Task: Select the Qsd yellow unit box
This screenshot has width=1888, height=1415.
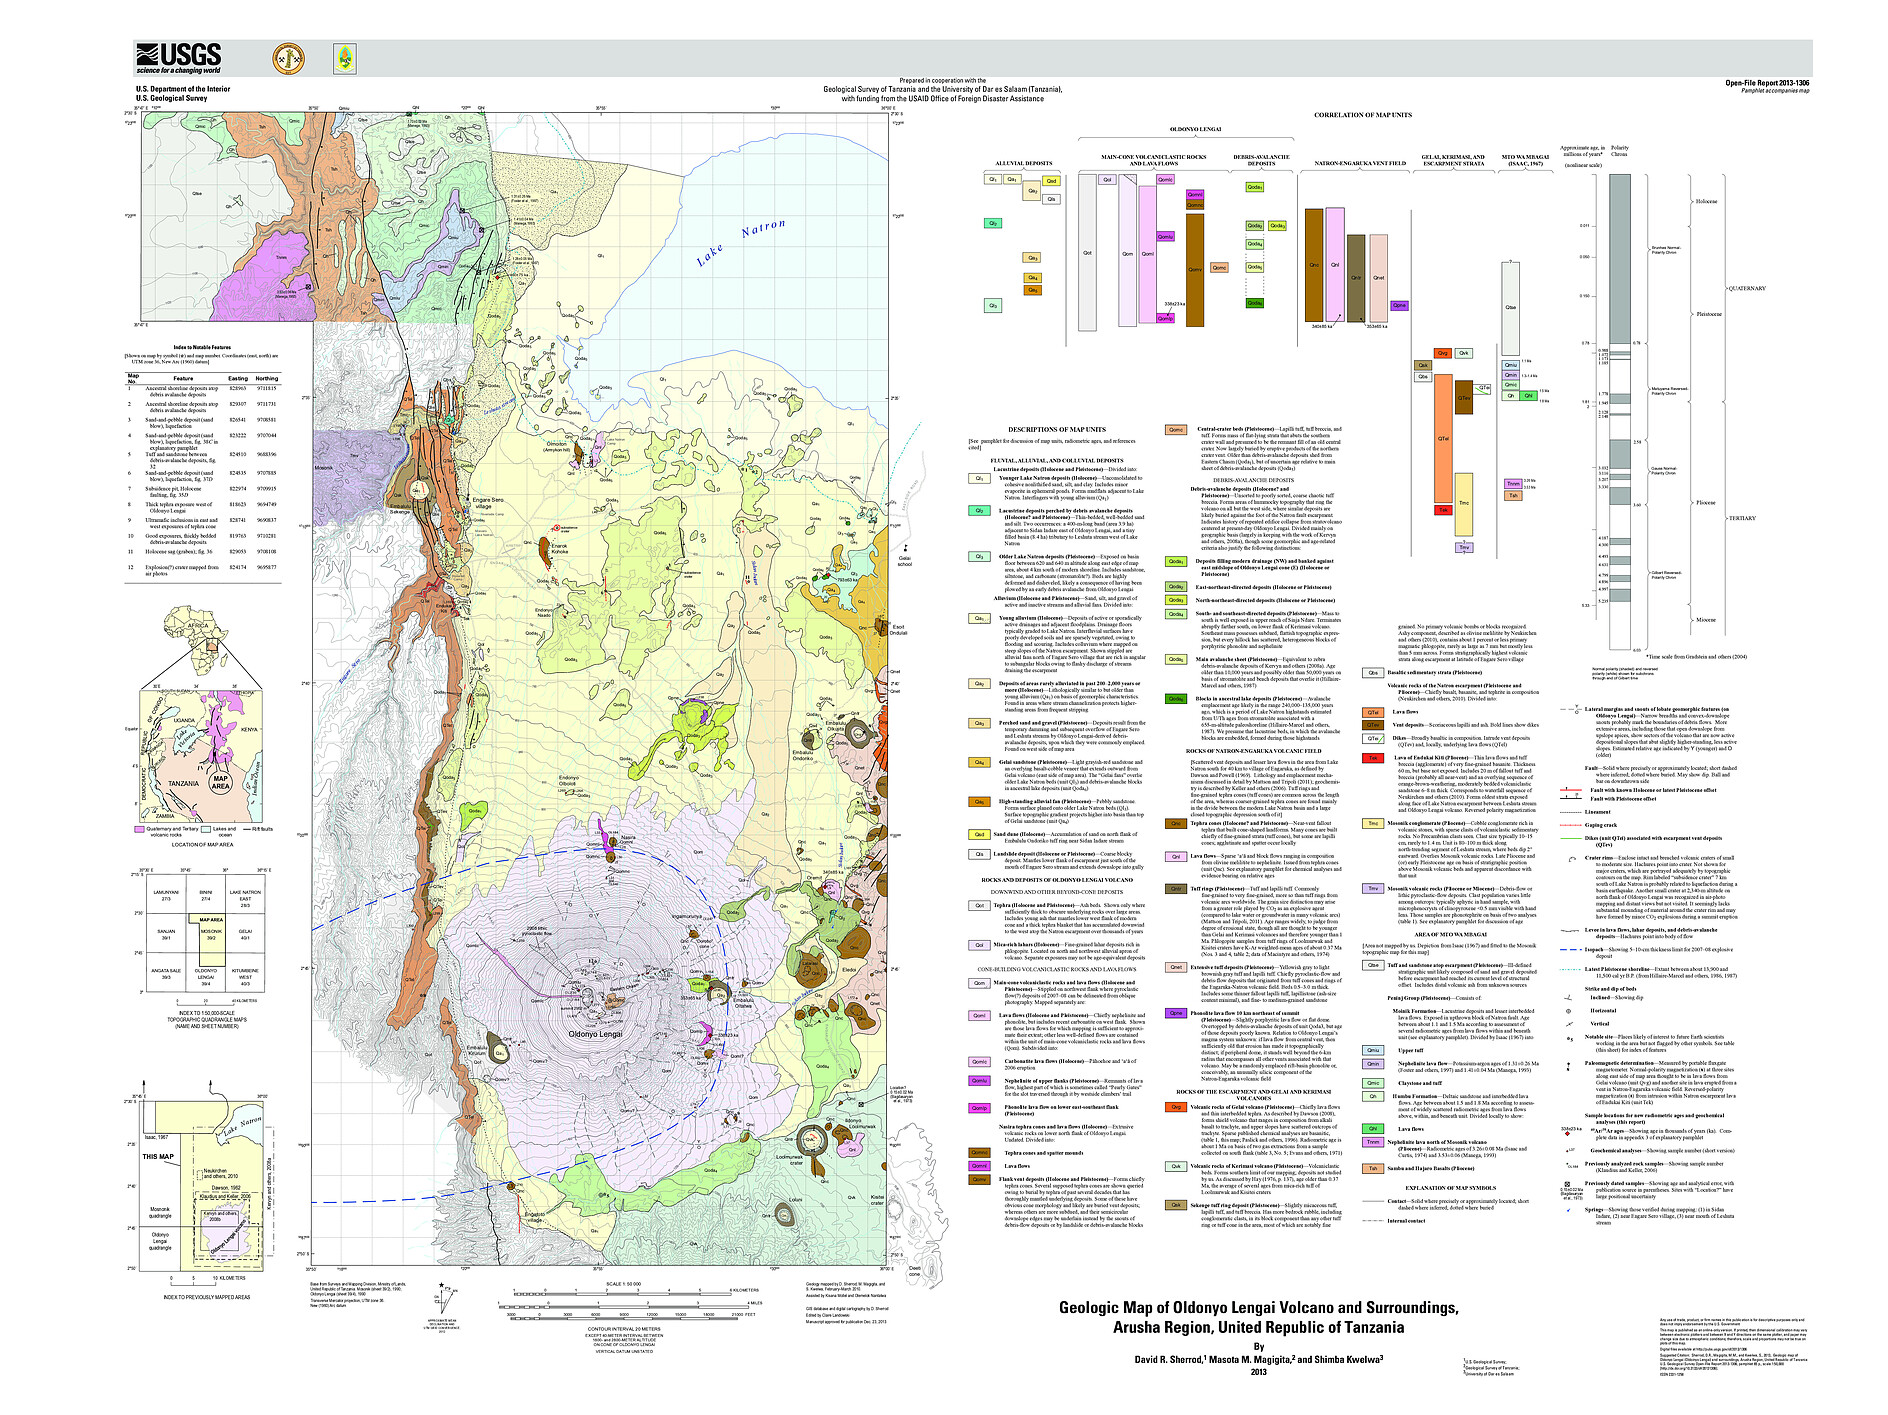Action: [1051, 181]
